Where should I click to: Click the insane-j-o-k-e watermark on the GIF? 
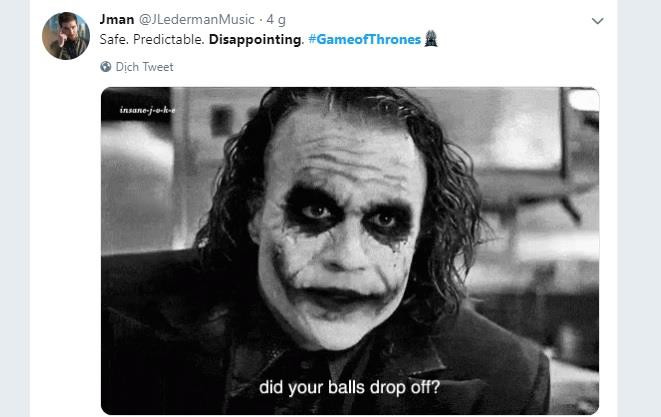(x=147, y=110)
